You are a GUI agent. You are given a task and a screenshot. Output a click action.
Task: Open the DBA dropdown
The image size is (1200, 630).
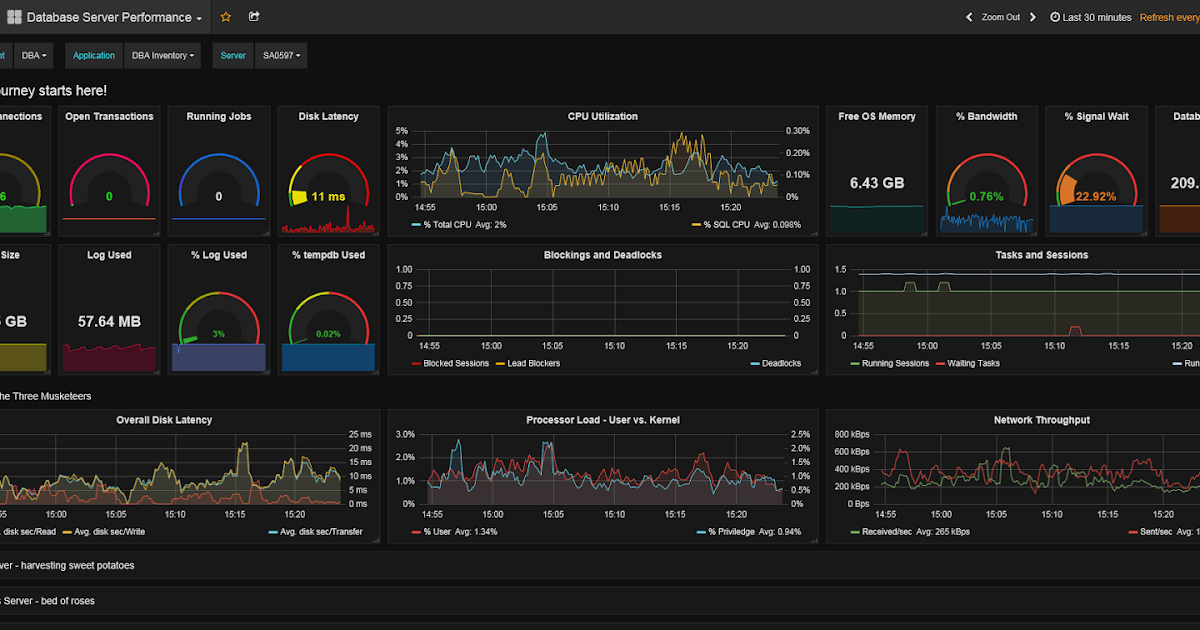click(34, 55)
